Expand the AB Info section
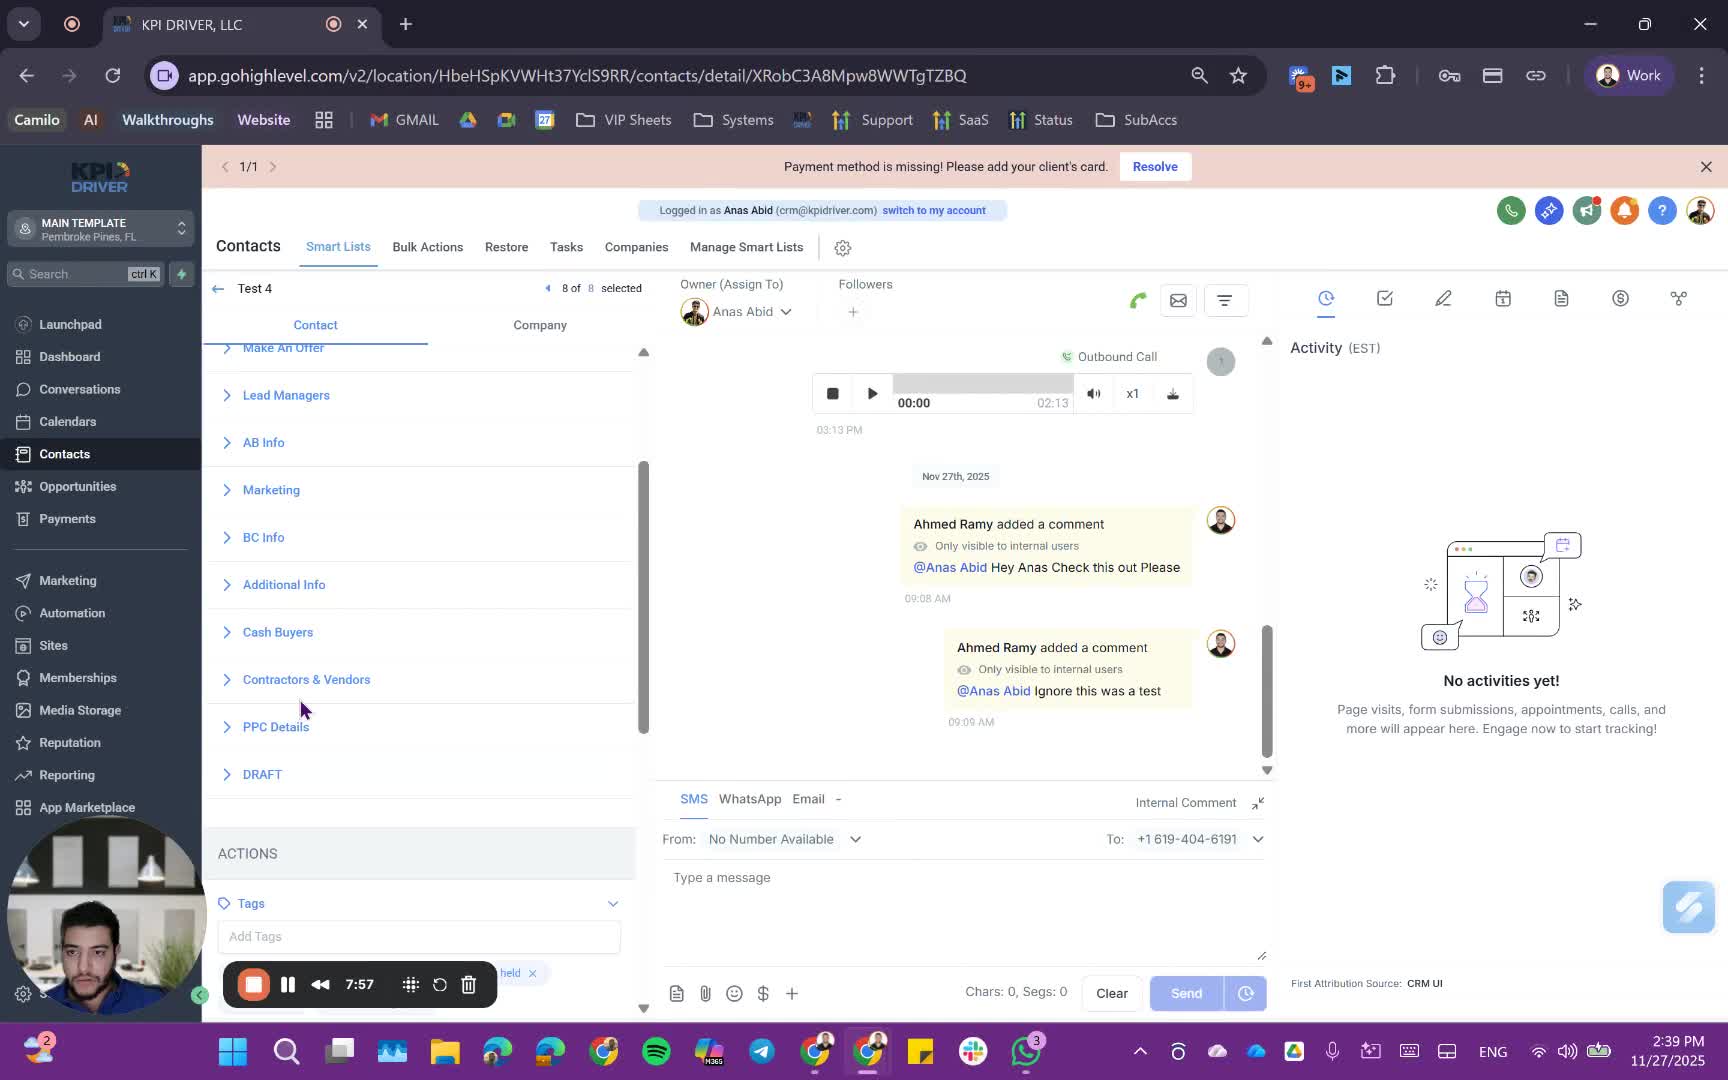Screen dimensions: 1728x1080 pyautogui.click(x=263, y=443)
